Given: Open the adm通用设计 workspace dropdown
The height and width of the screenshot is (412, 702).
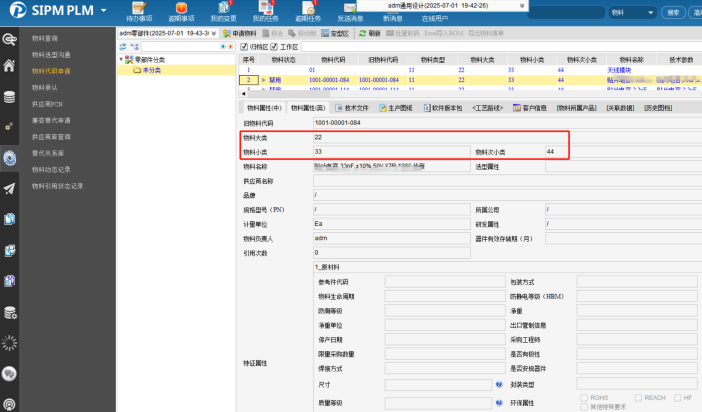Looking at the screenshot, I should point(522,6).
